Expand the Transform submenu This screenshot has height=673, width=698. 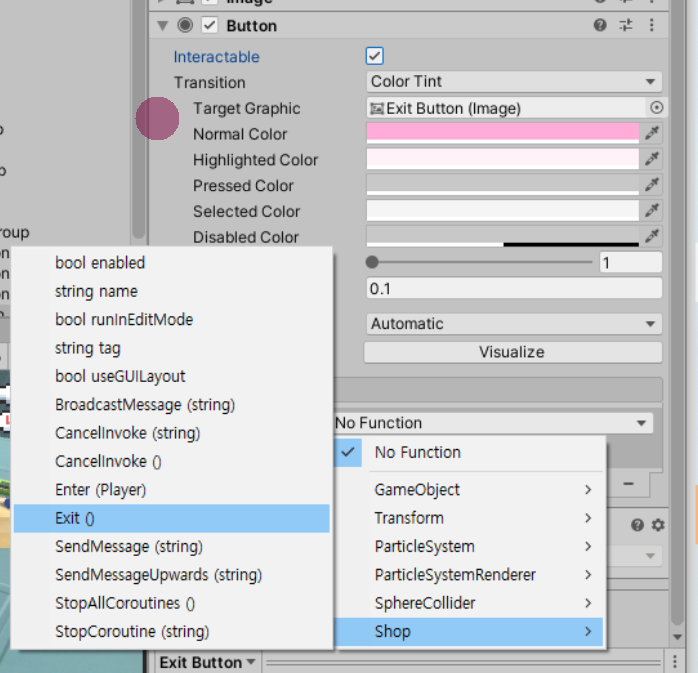pos(469,518)
